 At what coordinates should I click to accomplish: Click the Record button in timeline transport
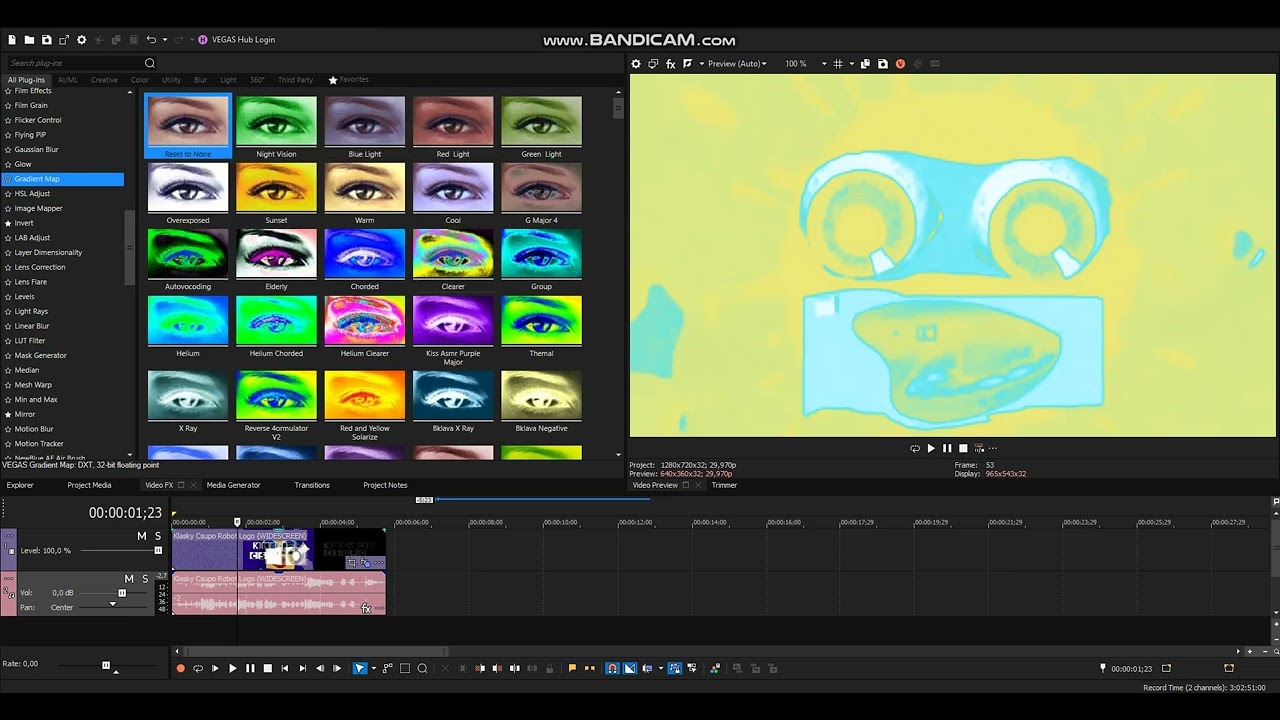click(x=180, y=668)
